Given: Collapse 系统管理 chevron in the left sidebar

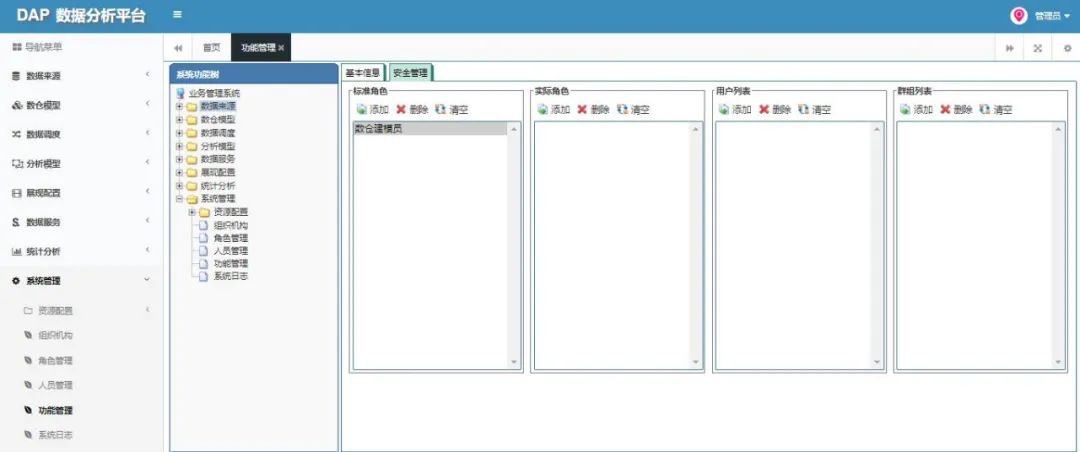Looking at the screenshot, I should click(147, 280).
